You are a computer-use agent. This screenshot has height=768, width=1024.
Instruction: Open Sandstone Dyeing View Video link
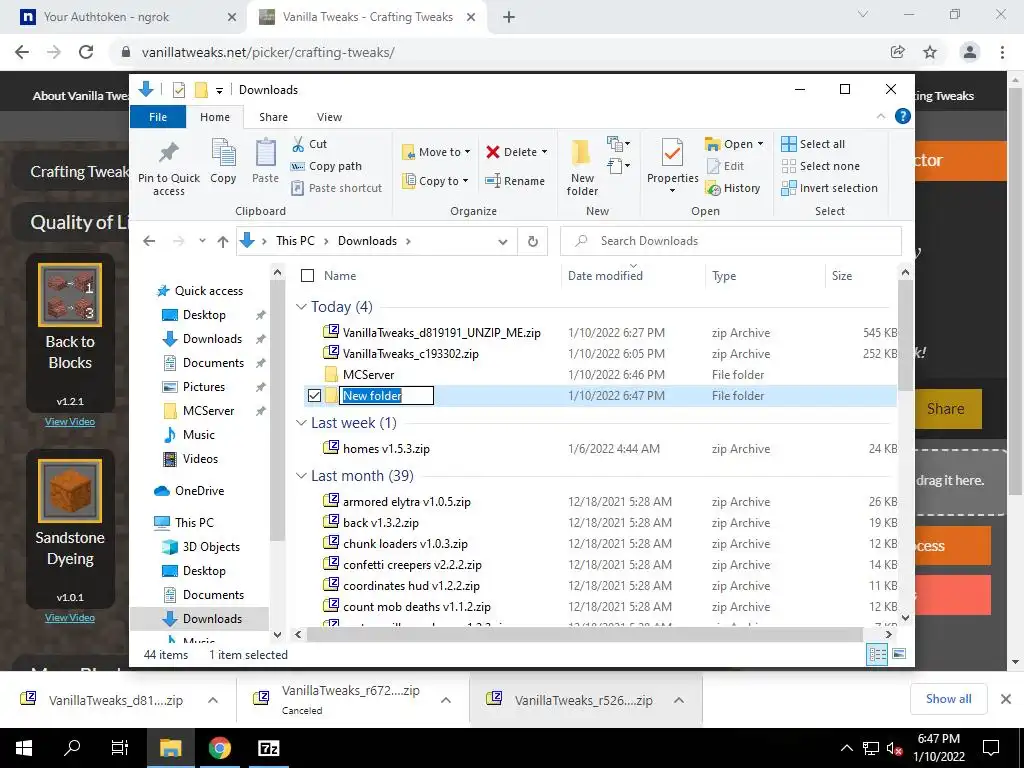coord(70,617)
